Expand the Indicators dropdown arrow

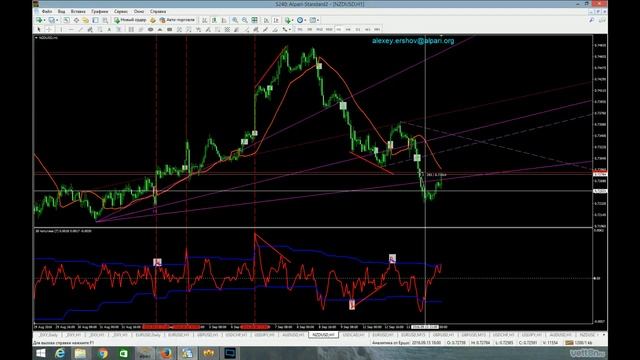293,20
